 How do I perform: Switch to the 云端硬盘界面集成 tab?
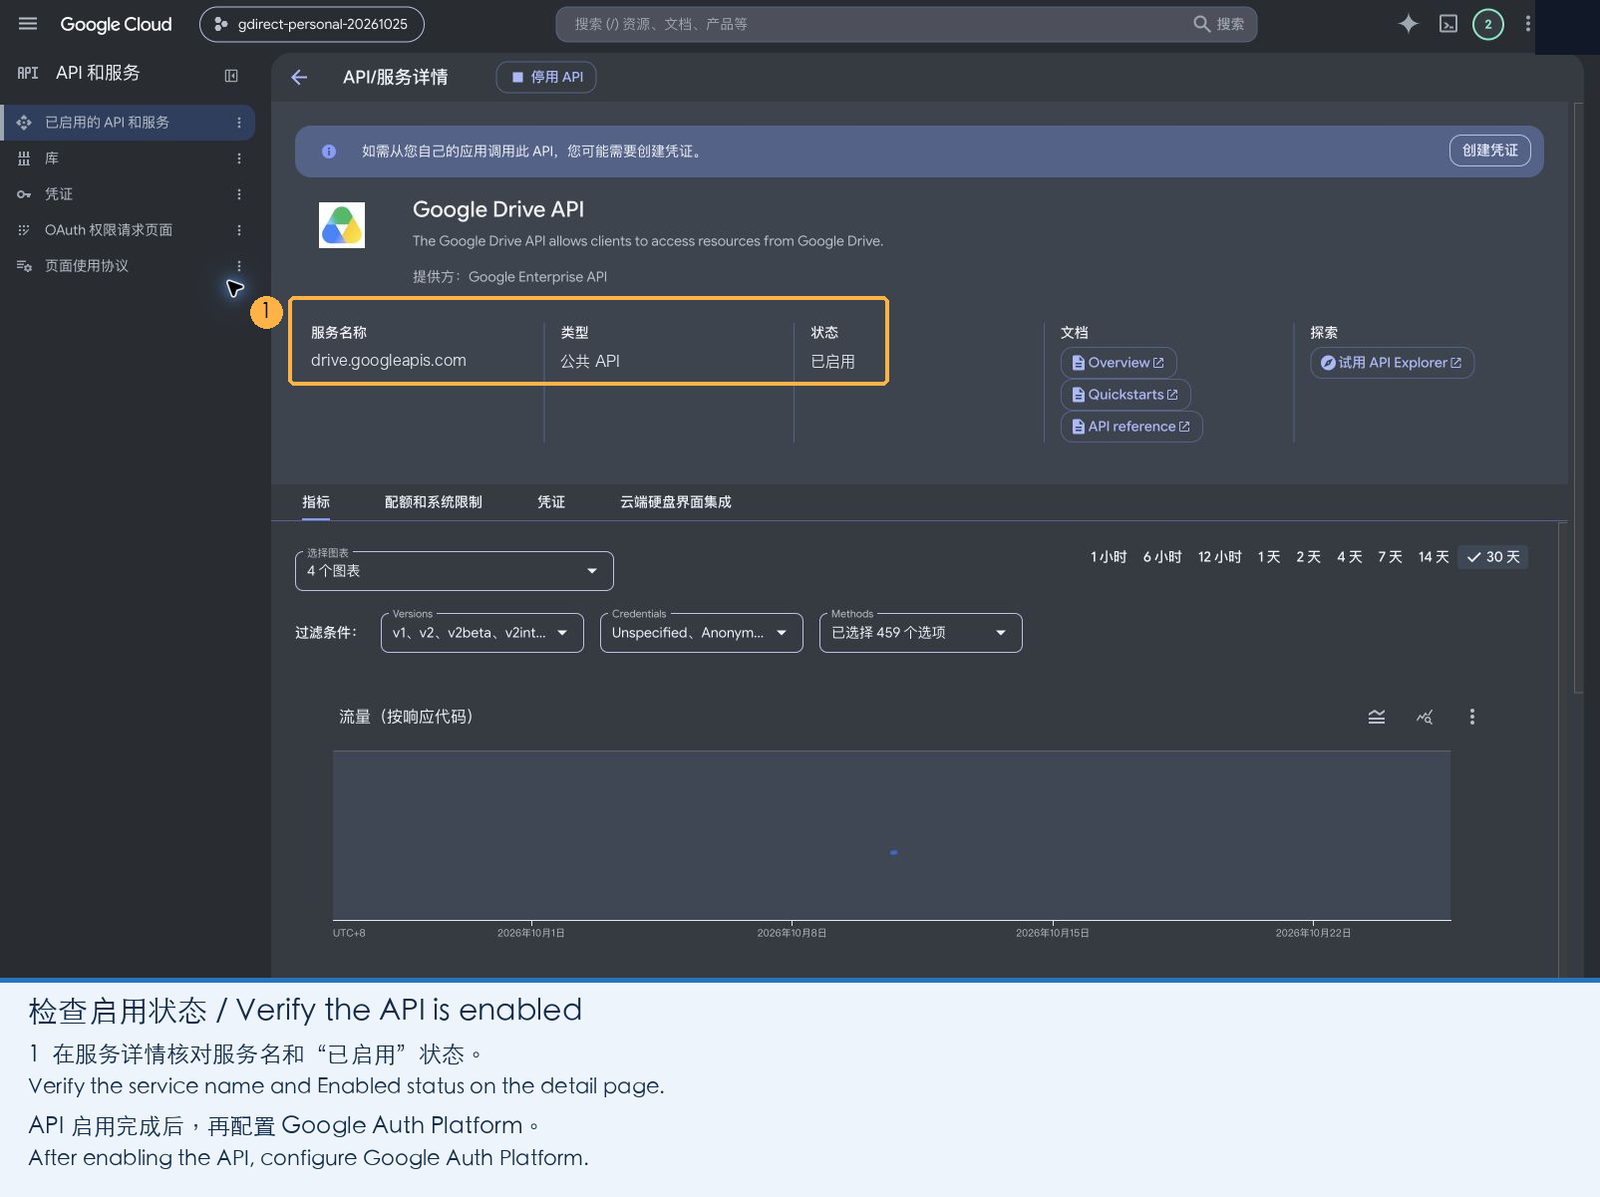pyautogui.click(x=676, y=502)
